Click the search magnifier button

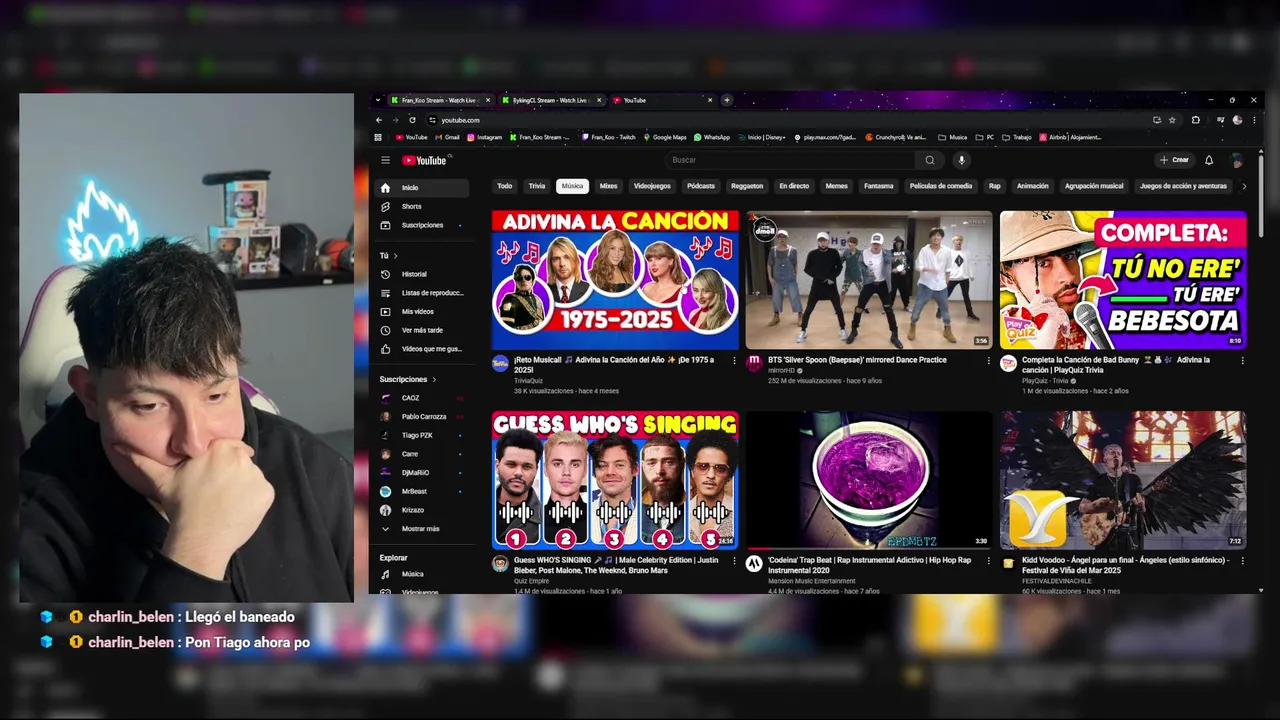coord(930,160)
